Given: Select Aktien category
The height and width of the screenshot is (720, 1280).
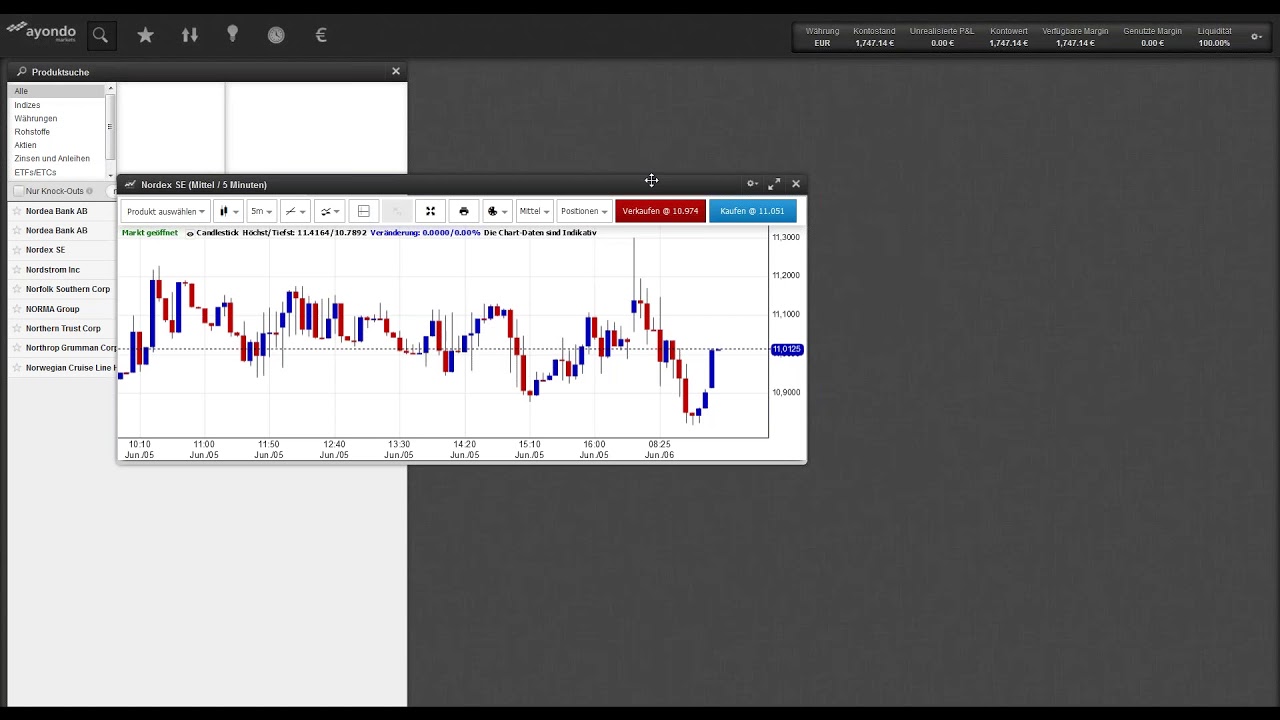Looking at the screenshot, I should click(x=56, y=145).
